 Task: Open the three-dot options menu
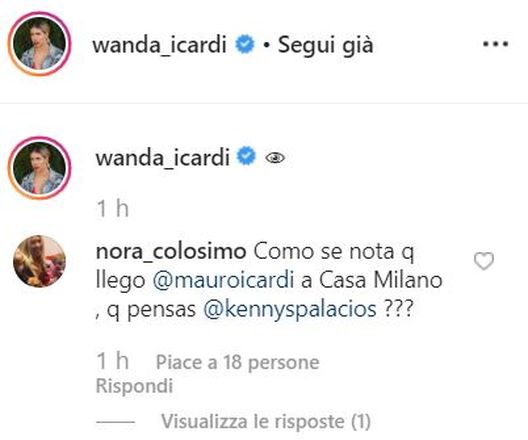(495, 44)
